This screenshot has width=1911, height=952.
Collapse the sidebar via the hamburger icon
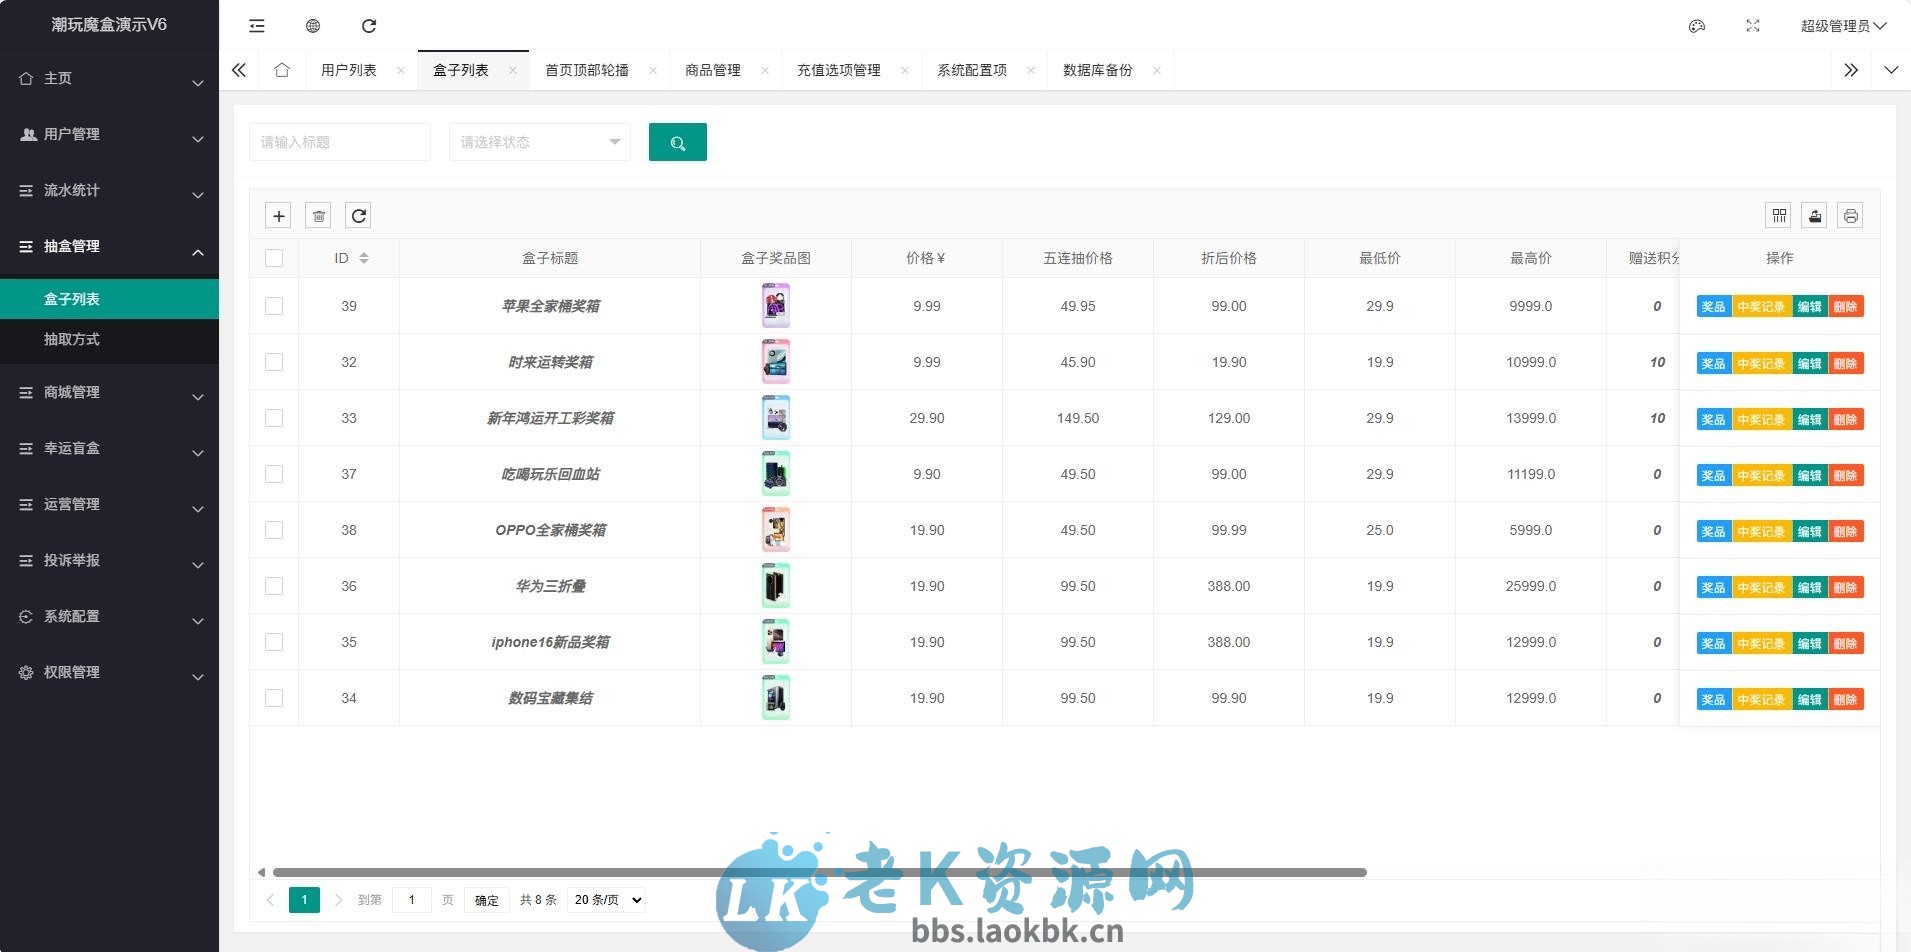pos(257,25)
